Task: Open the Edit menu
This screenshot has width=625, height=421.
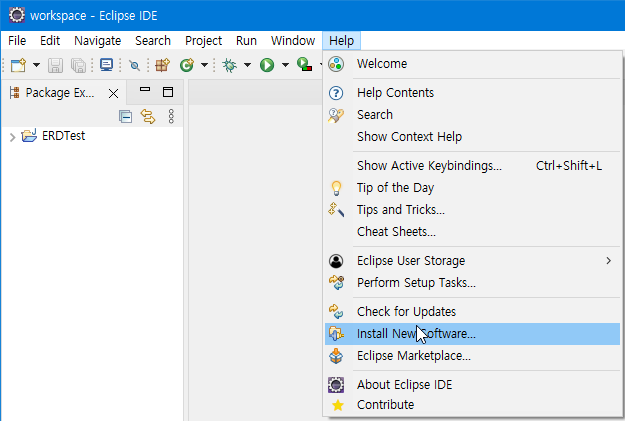Action: tap(50, 41)
